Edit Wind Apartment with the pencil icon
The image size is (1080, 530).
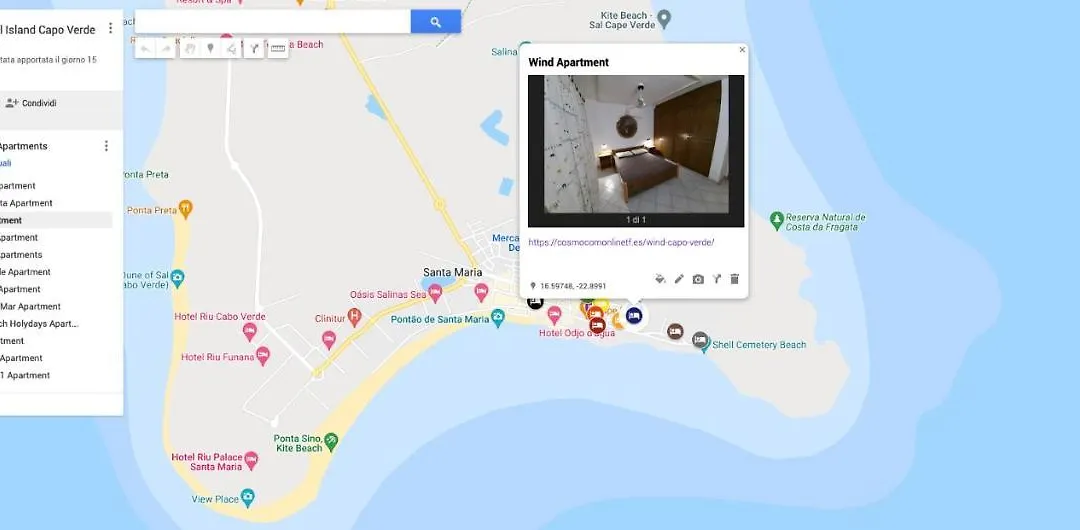click(x=679, y=279)
